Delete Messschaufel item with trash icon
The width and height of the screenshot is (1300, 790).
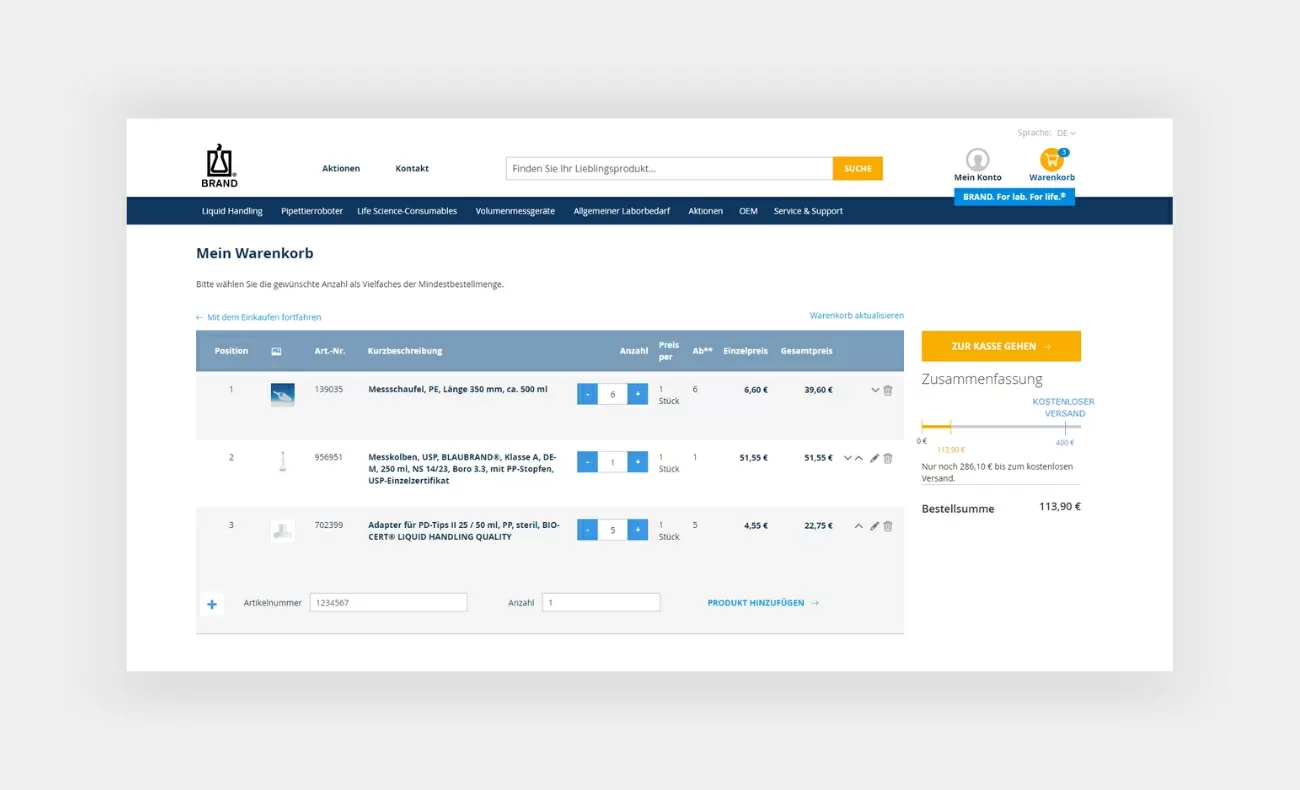pyautogui.click(x=888, y=390)
